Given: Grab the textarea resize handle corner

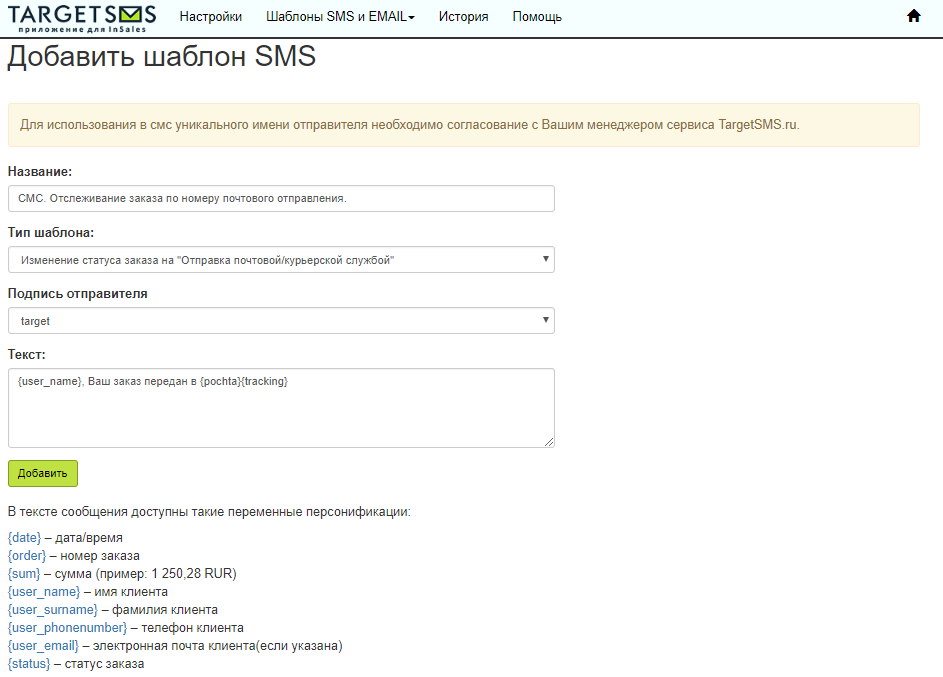Looking at the screenshot, I should 549,443.
